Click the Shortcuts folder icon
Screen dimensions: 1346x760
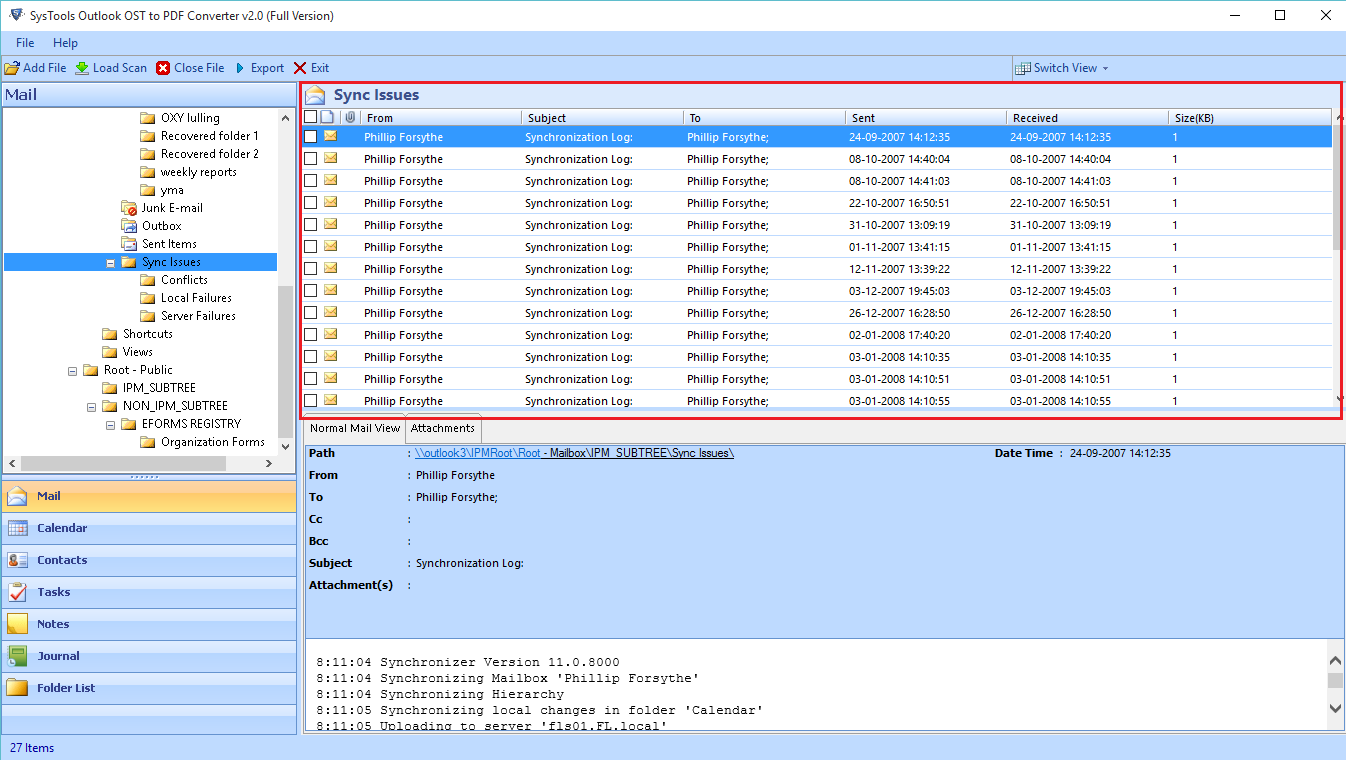(x=110, y=334)
